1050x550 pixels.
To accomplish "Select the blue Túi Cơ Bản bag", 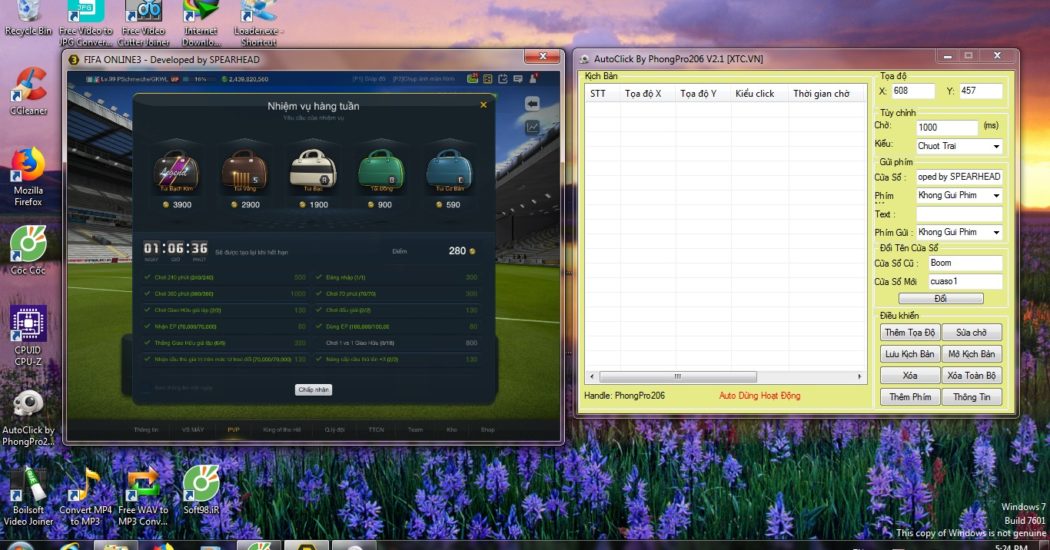I will pyautogui.click(x=449, y=170).
